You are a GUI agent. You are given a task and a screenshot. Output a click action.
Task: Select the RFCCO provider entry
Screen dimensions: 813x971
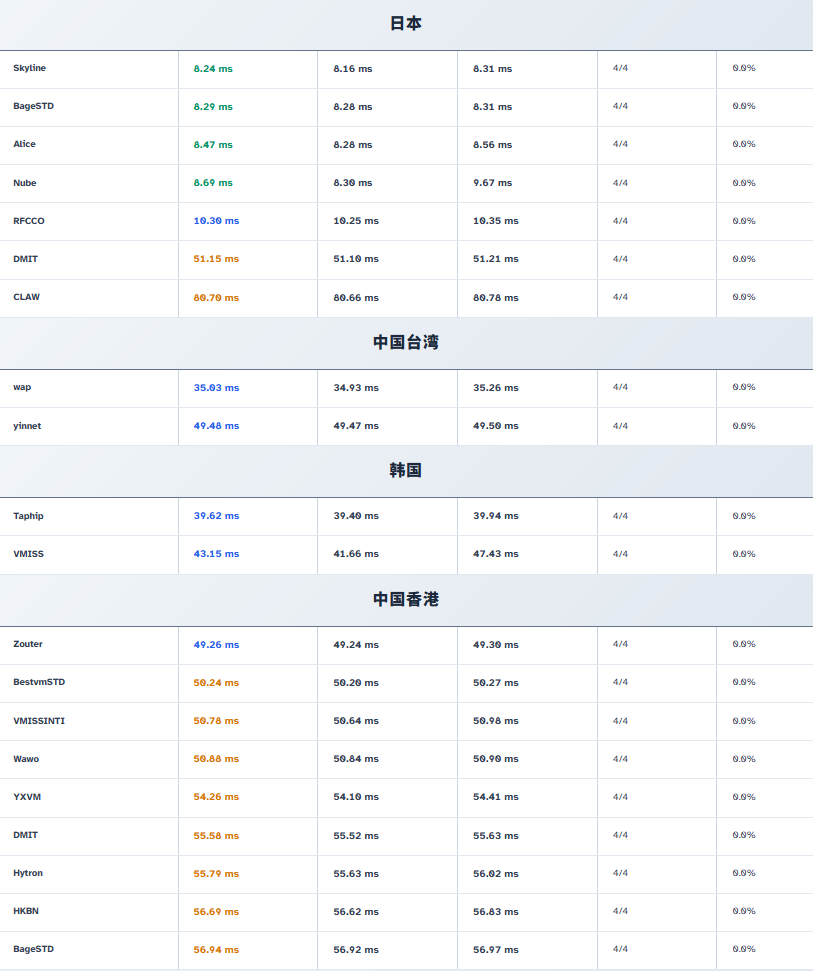(28, 221)
